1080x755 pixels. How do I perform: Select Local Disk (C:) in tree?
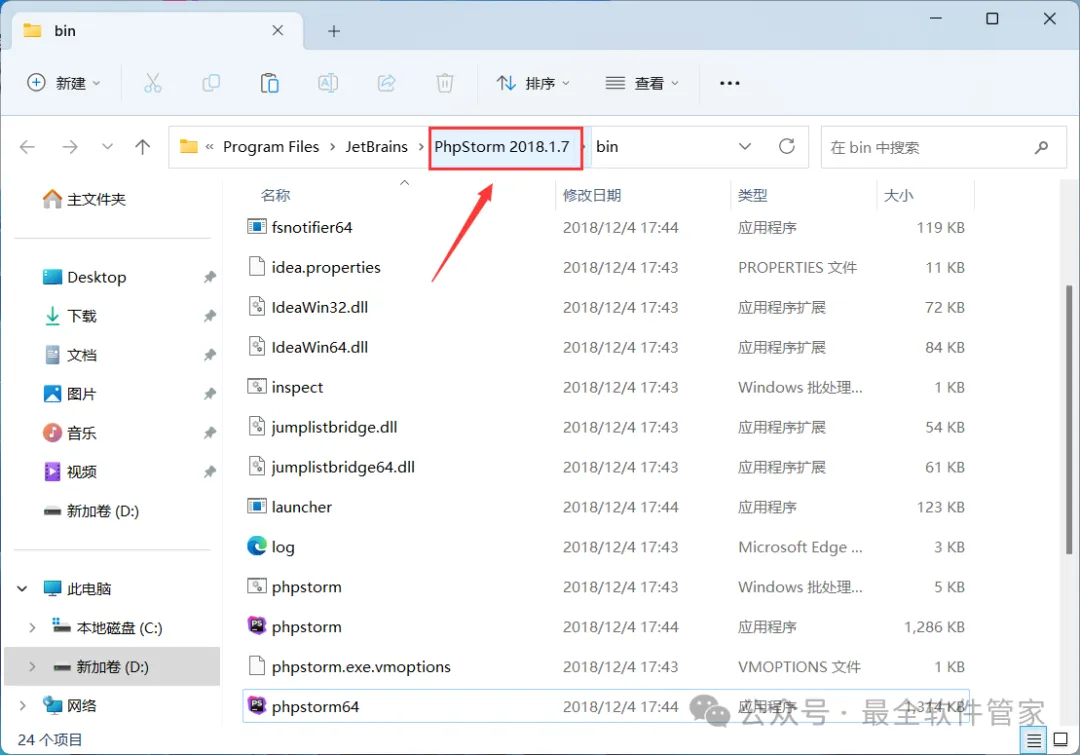119,628
